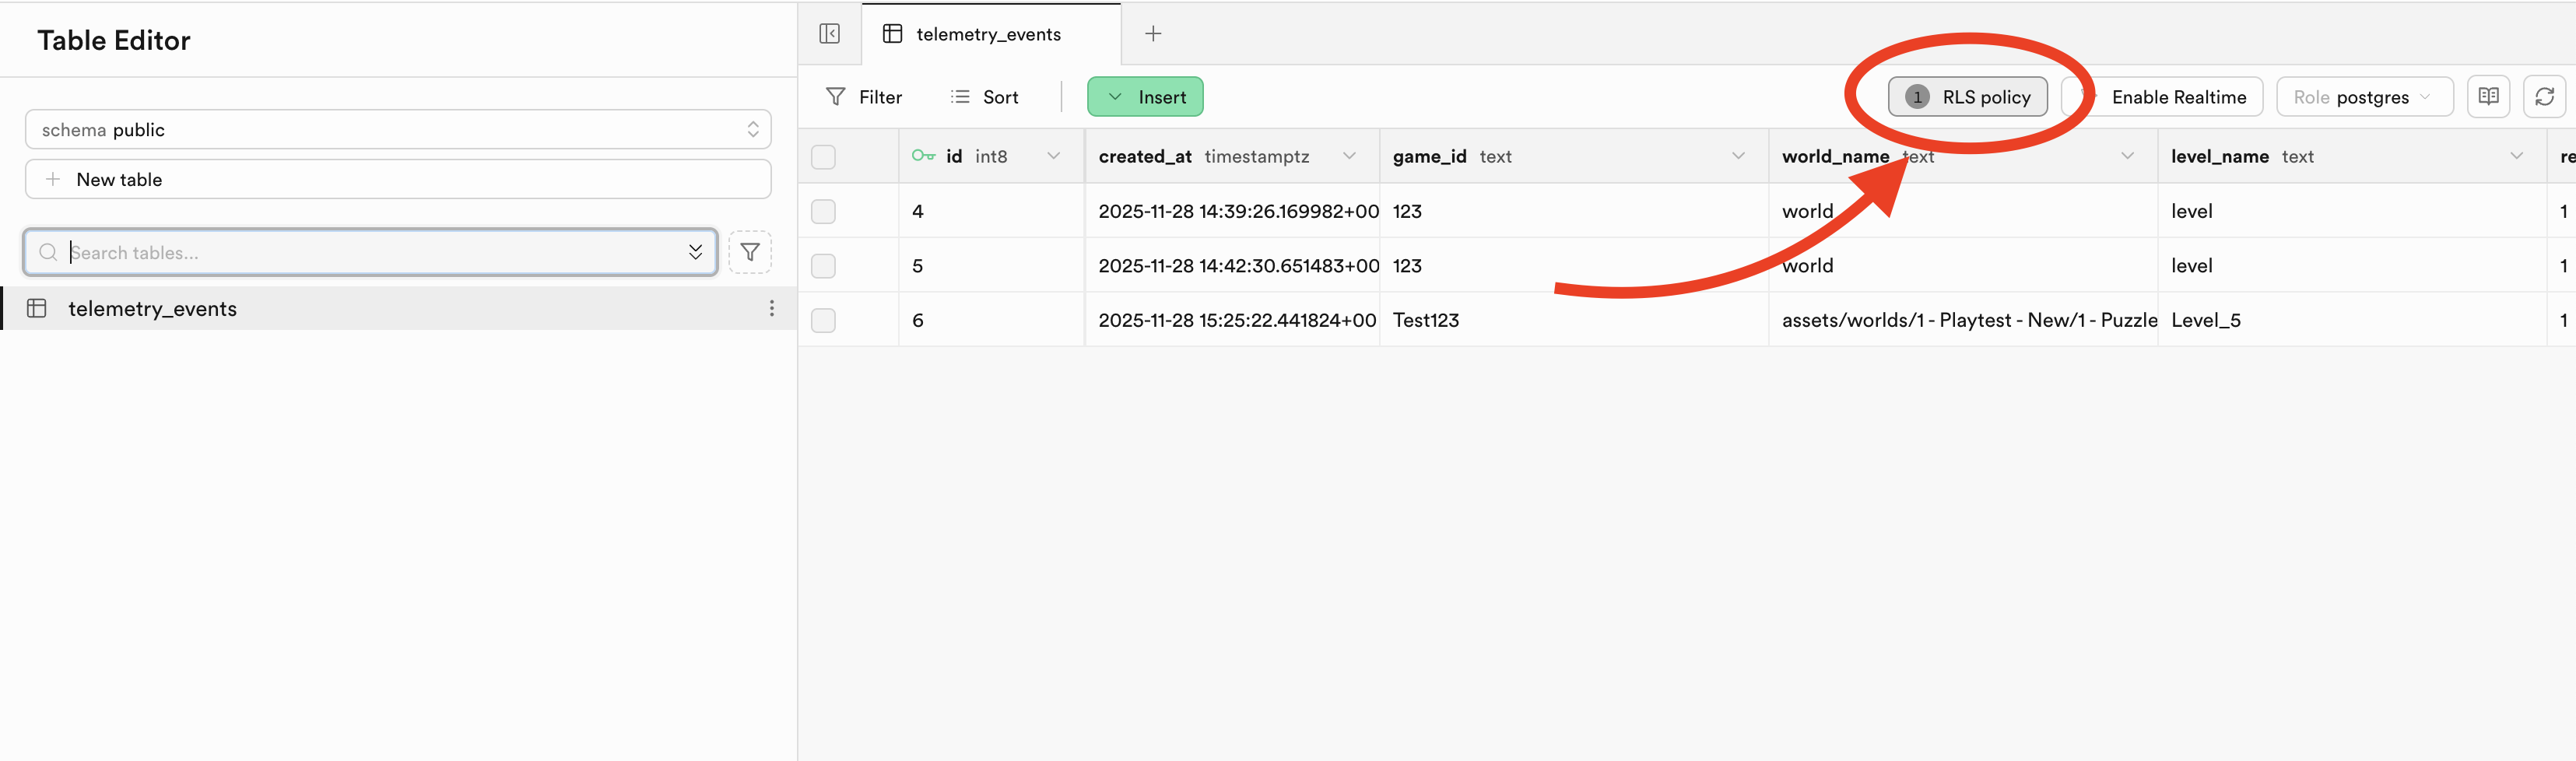Open the Role postgres dropdown

[2364, 97]
